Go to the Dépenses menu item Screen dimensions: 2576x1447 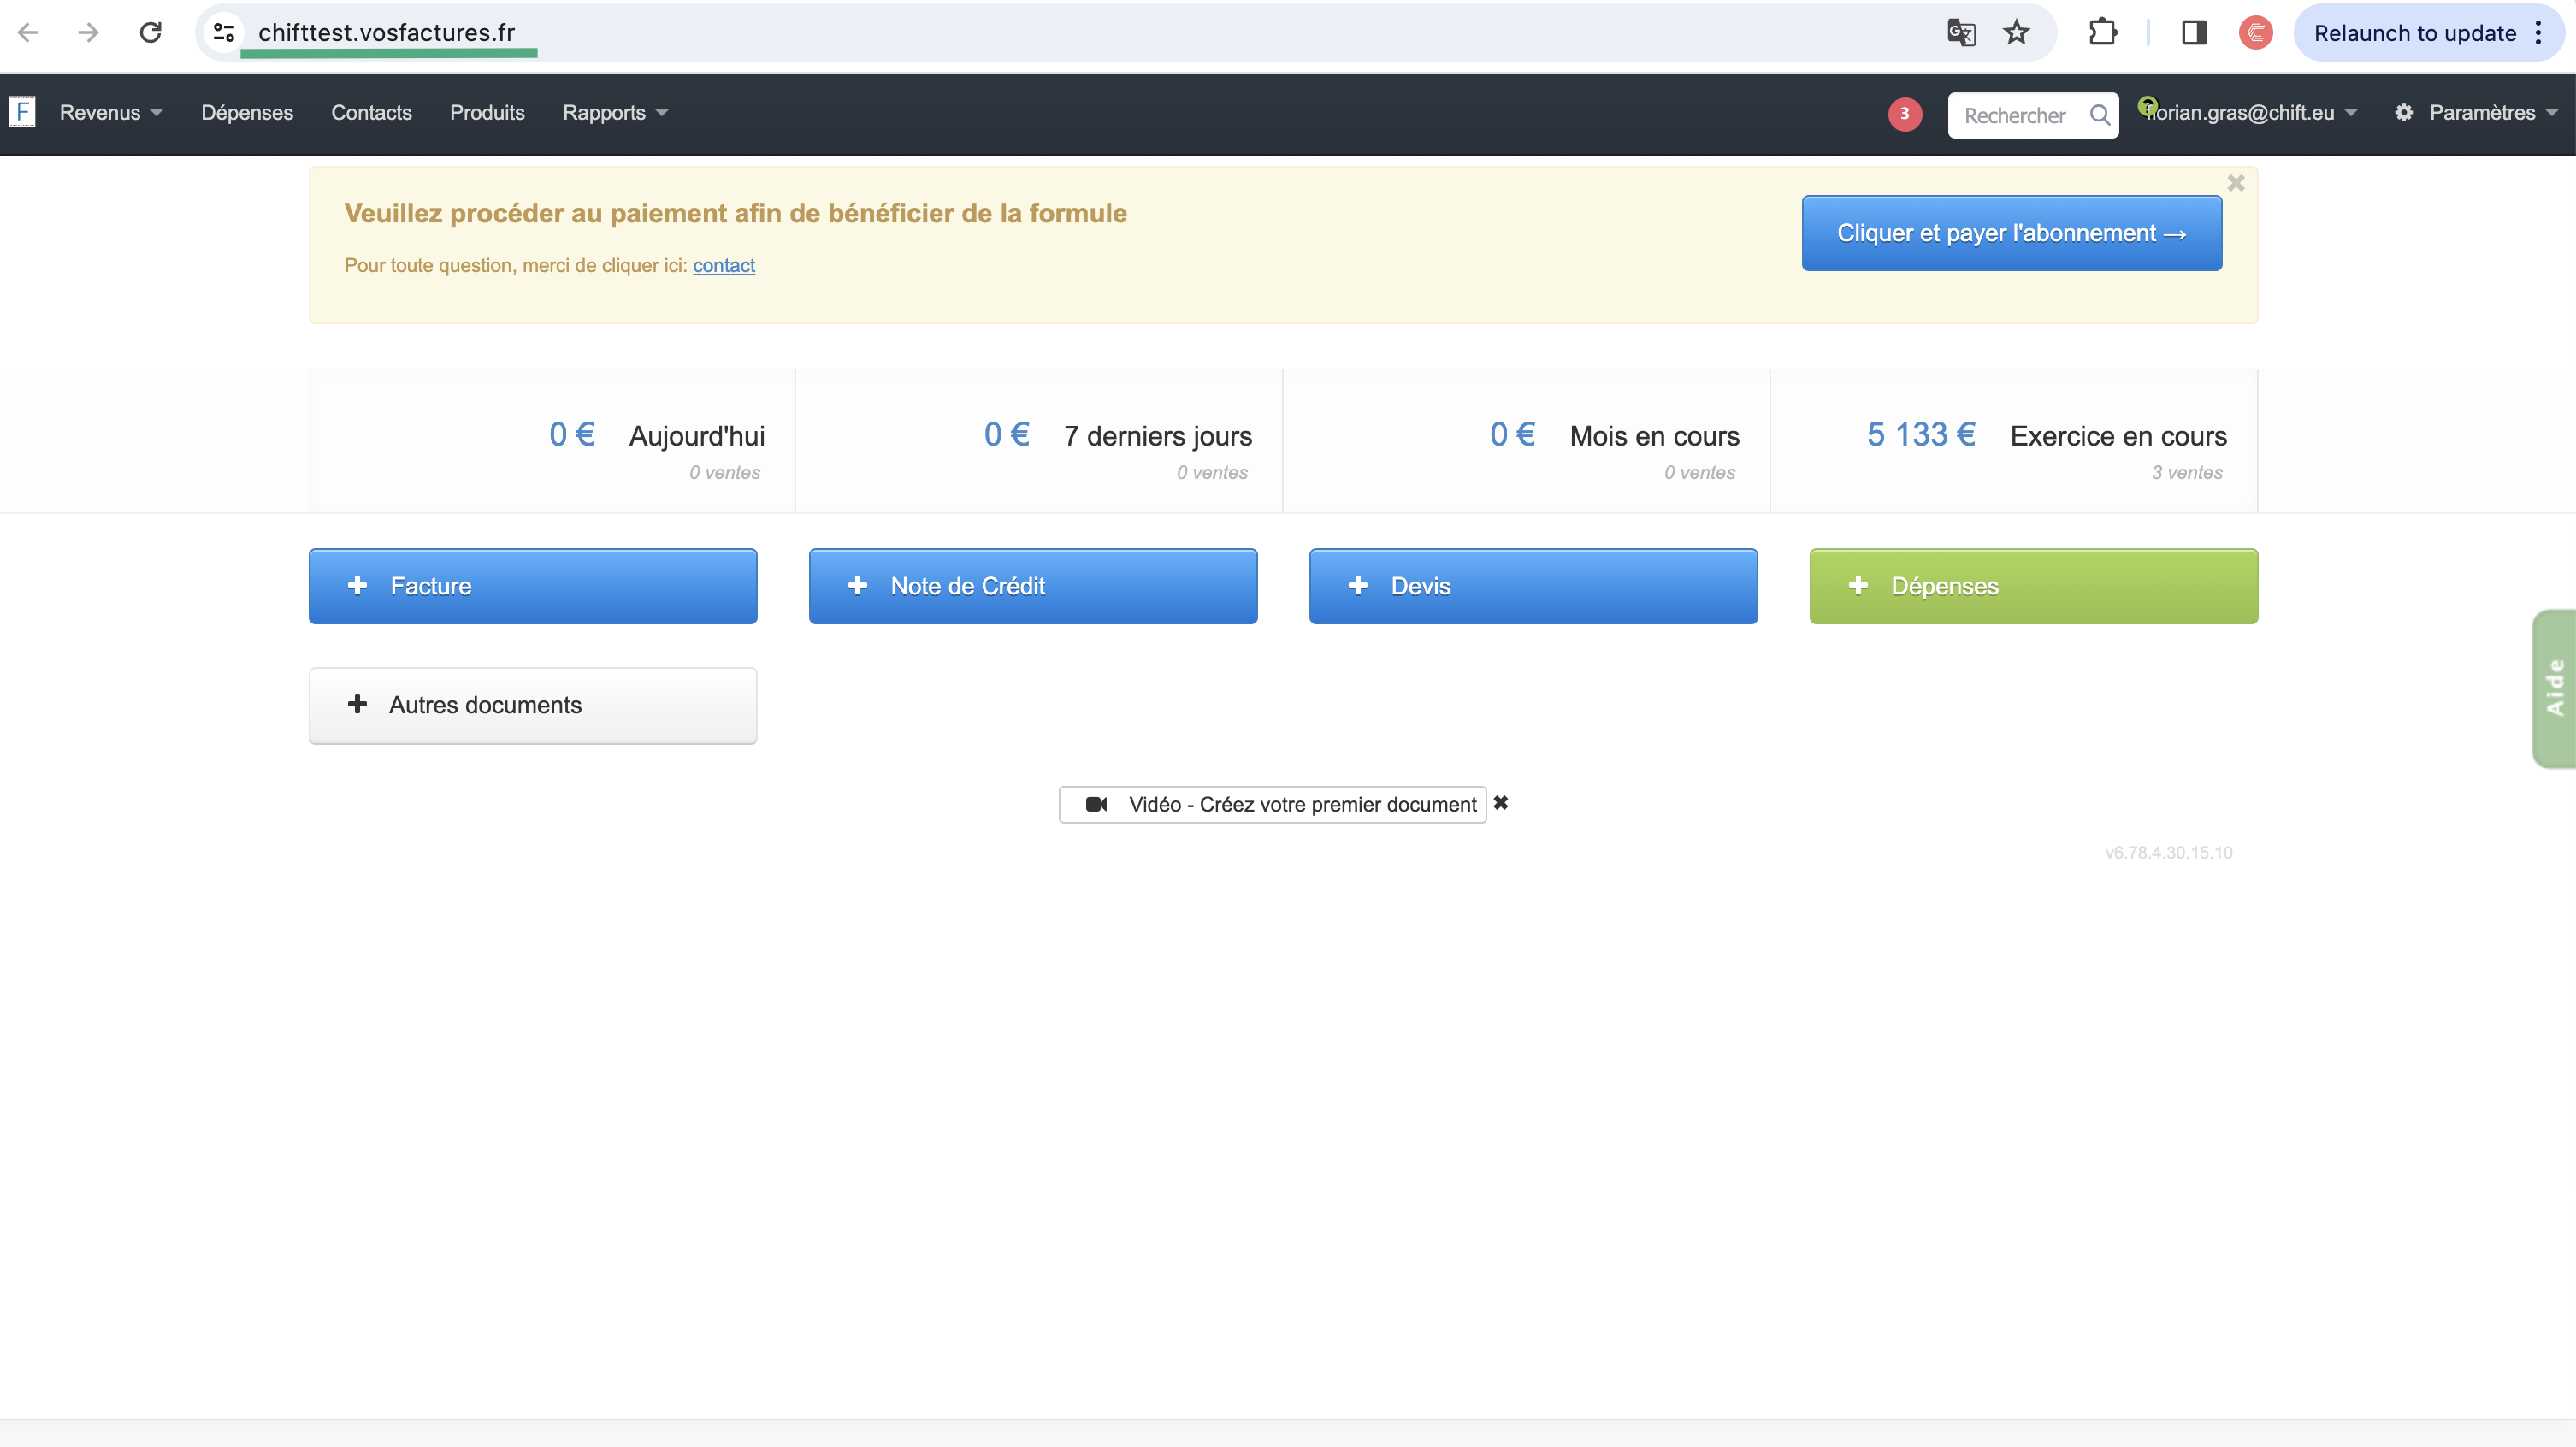(247, 113)
